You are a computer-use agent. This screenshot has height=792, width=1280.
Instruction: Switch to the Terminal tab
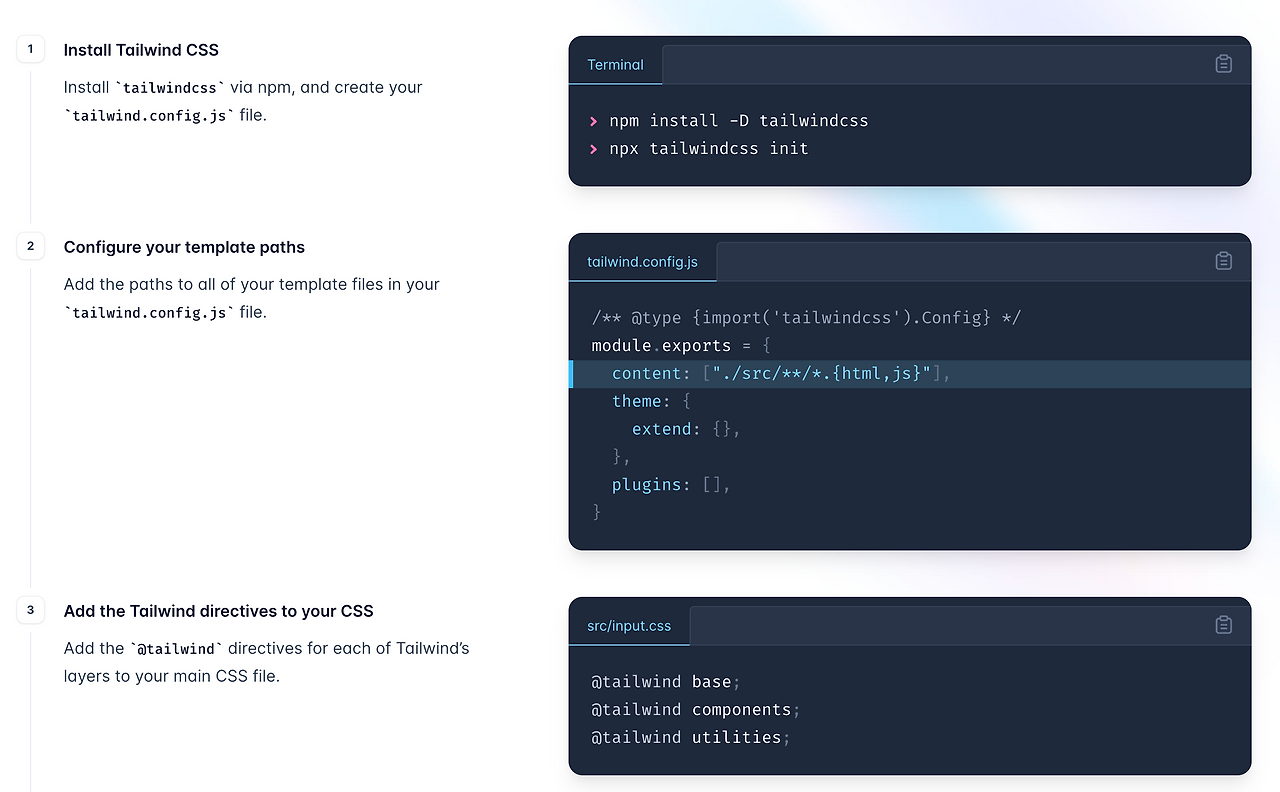coord(615,63)
